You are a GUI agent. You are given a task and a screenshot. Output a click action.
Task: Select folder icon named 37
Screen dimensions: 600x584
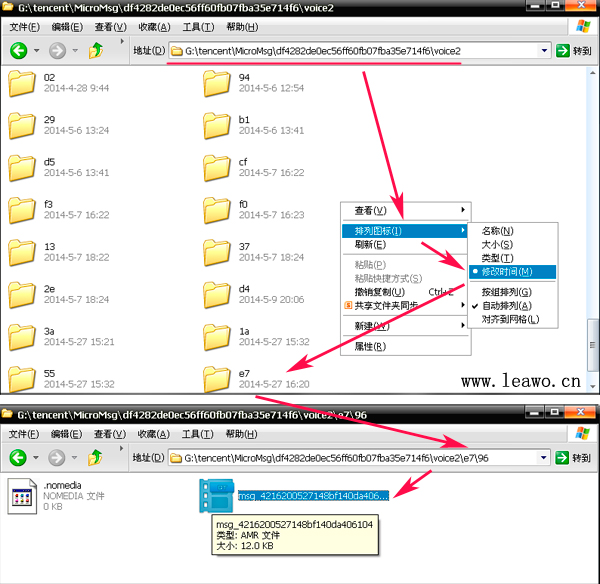point(217,252)
